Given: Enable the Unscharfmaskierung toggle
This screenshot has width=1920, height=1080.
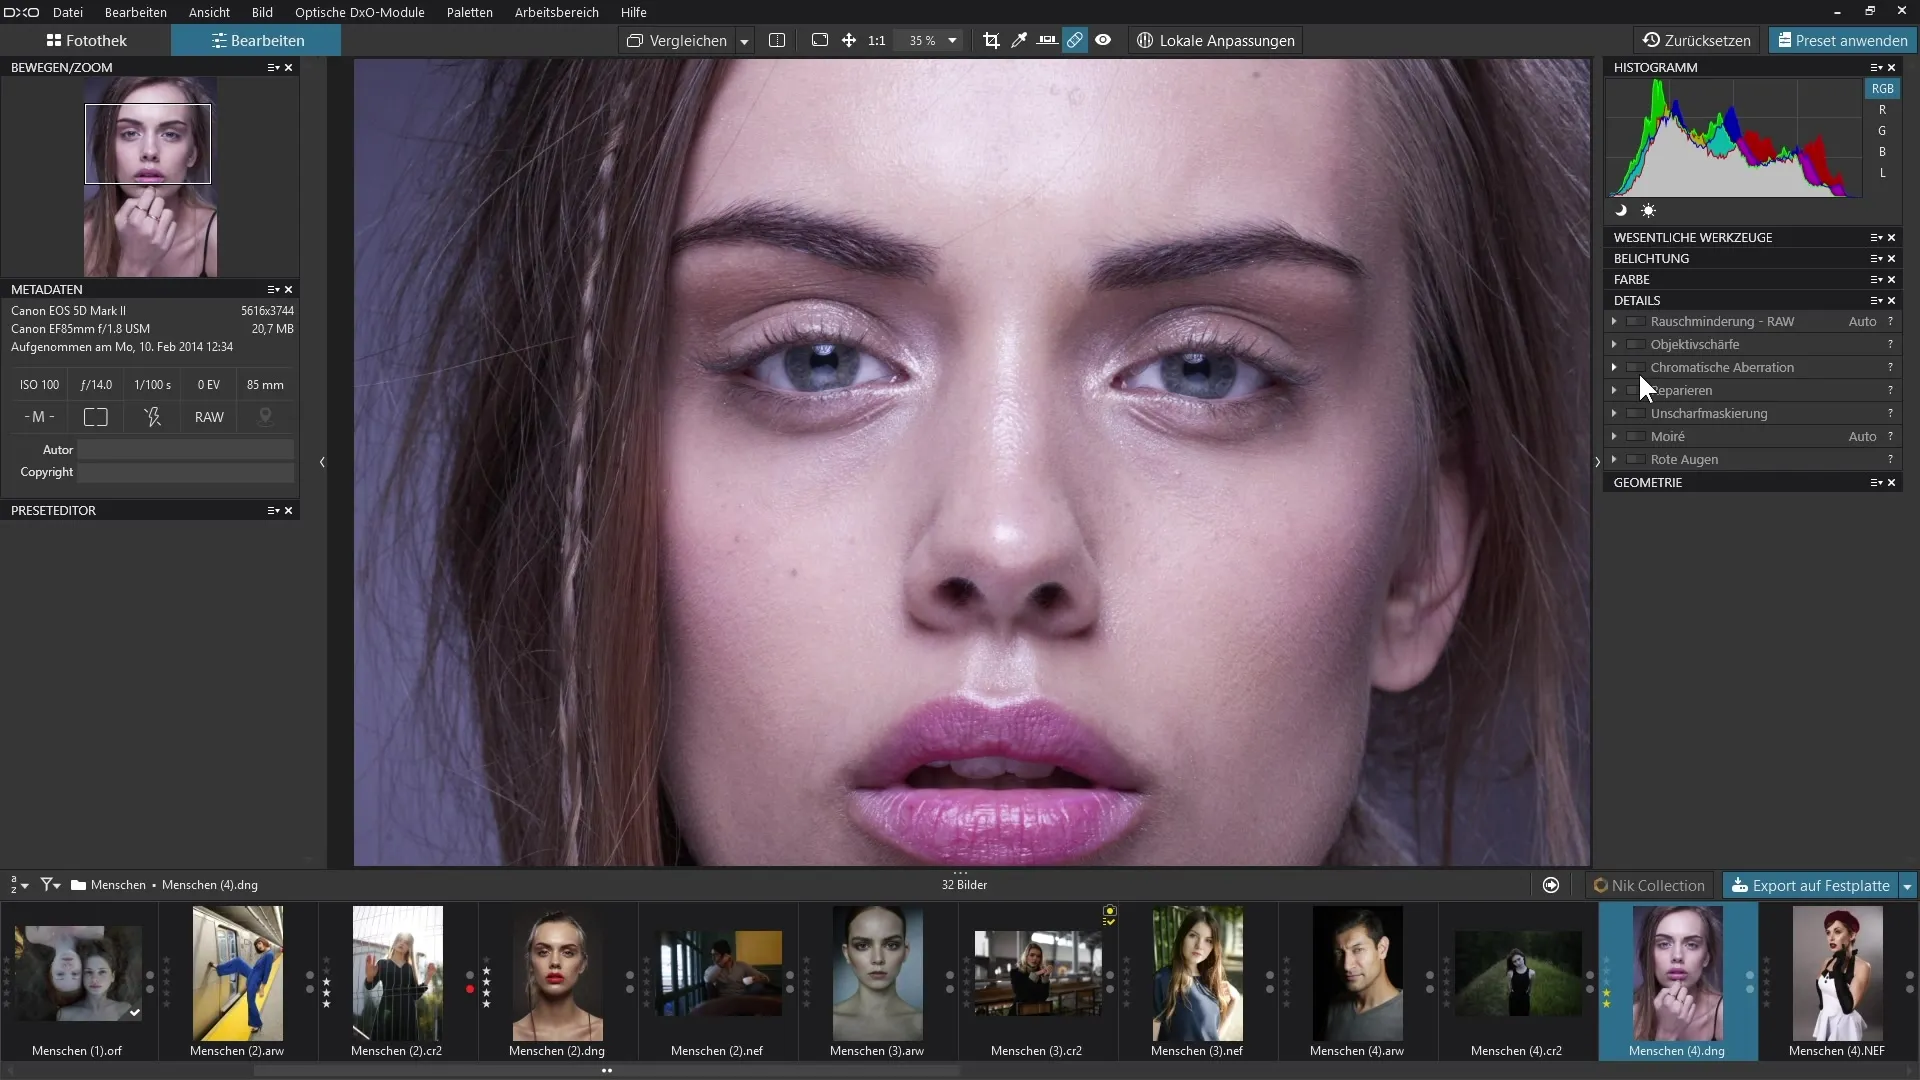Looking at the screenshot, I should (1636, 414).
